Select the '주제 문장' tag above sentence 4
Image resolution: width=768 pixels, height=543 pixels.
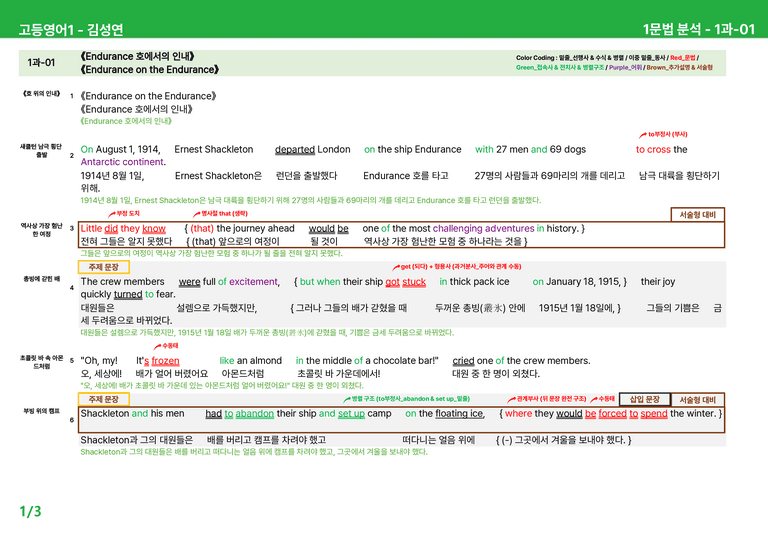coord(104,267)
